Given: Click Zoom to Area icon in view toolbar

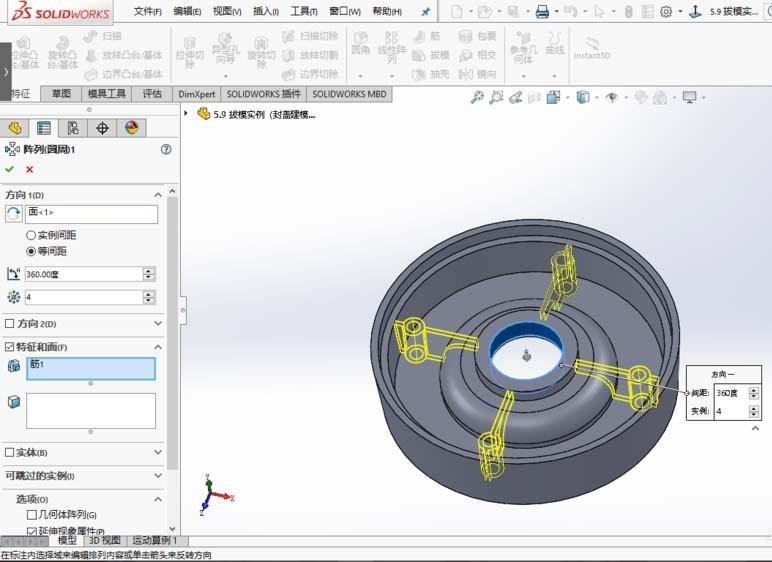Looking at the screenshot, I should pos(496,98).
